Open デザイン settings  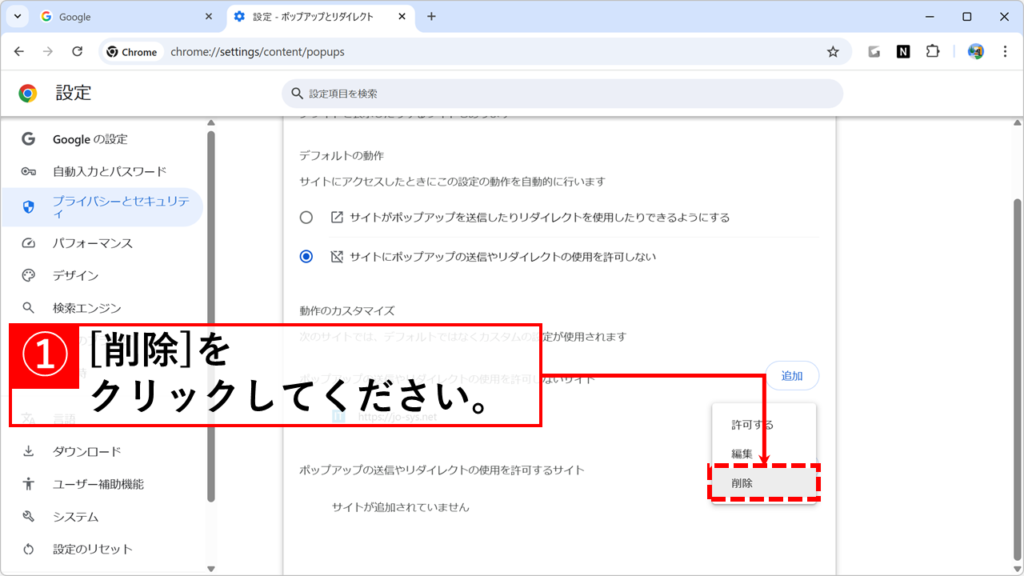coord(76,276)
